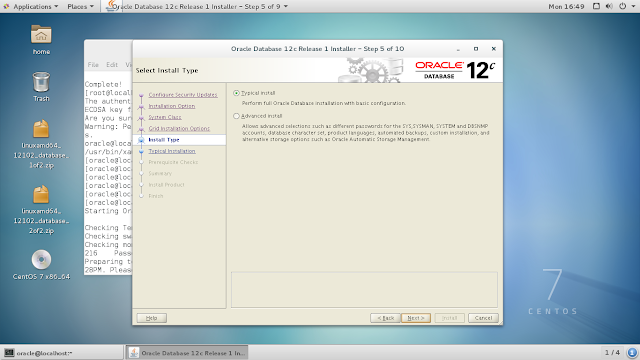
Task: Open the Places menu
Action: [80, 6]
